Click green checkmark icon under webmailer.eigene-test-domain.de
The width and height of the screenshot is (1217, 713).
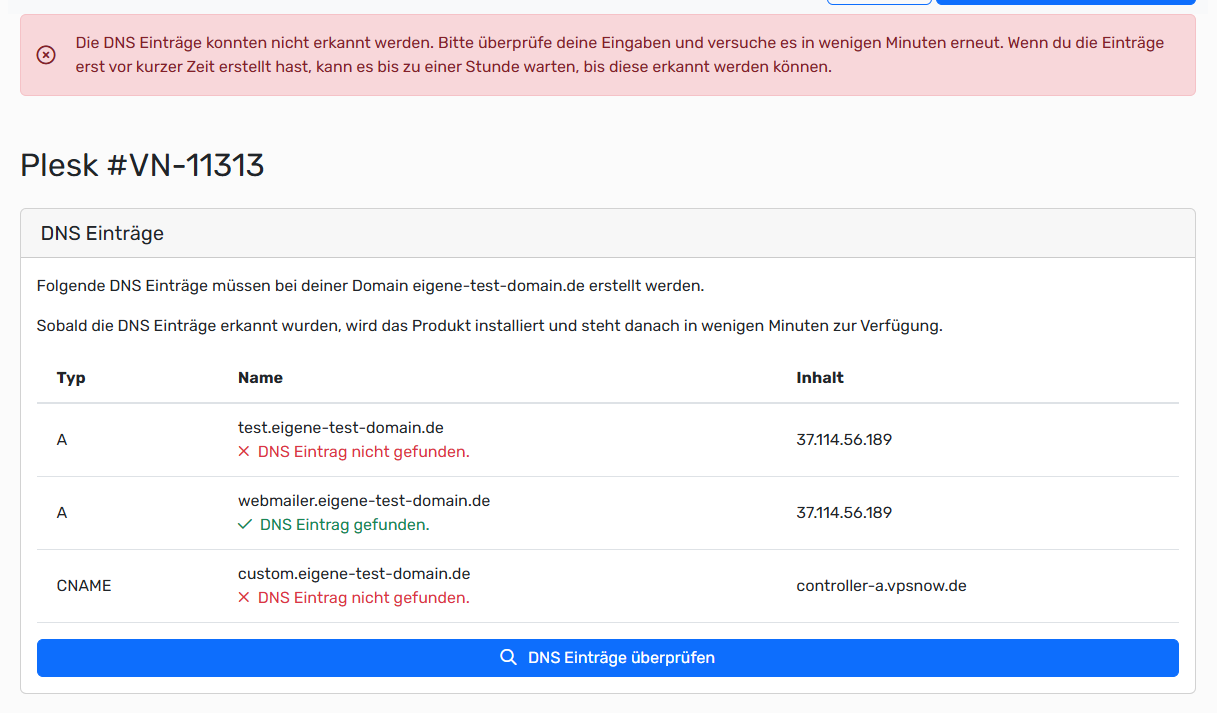[245, 525]
